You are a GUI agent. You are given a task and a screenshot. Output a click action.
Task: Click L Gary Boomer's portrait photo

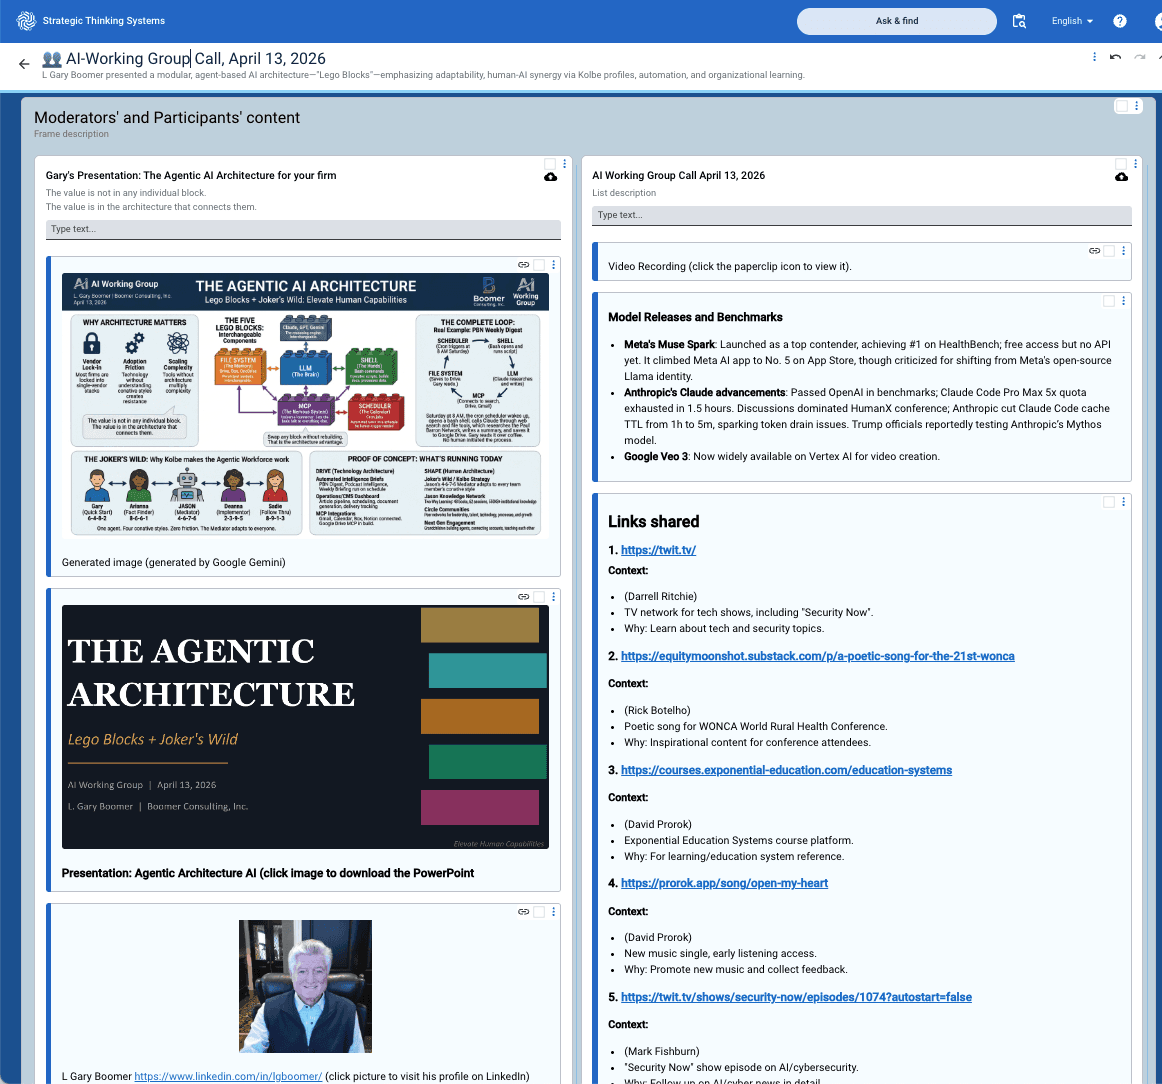(x=305, y=986)
